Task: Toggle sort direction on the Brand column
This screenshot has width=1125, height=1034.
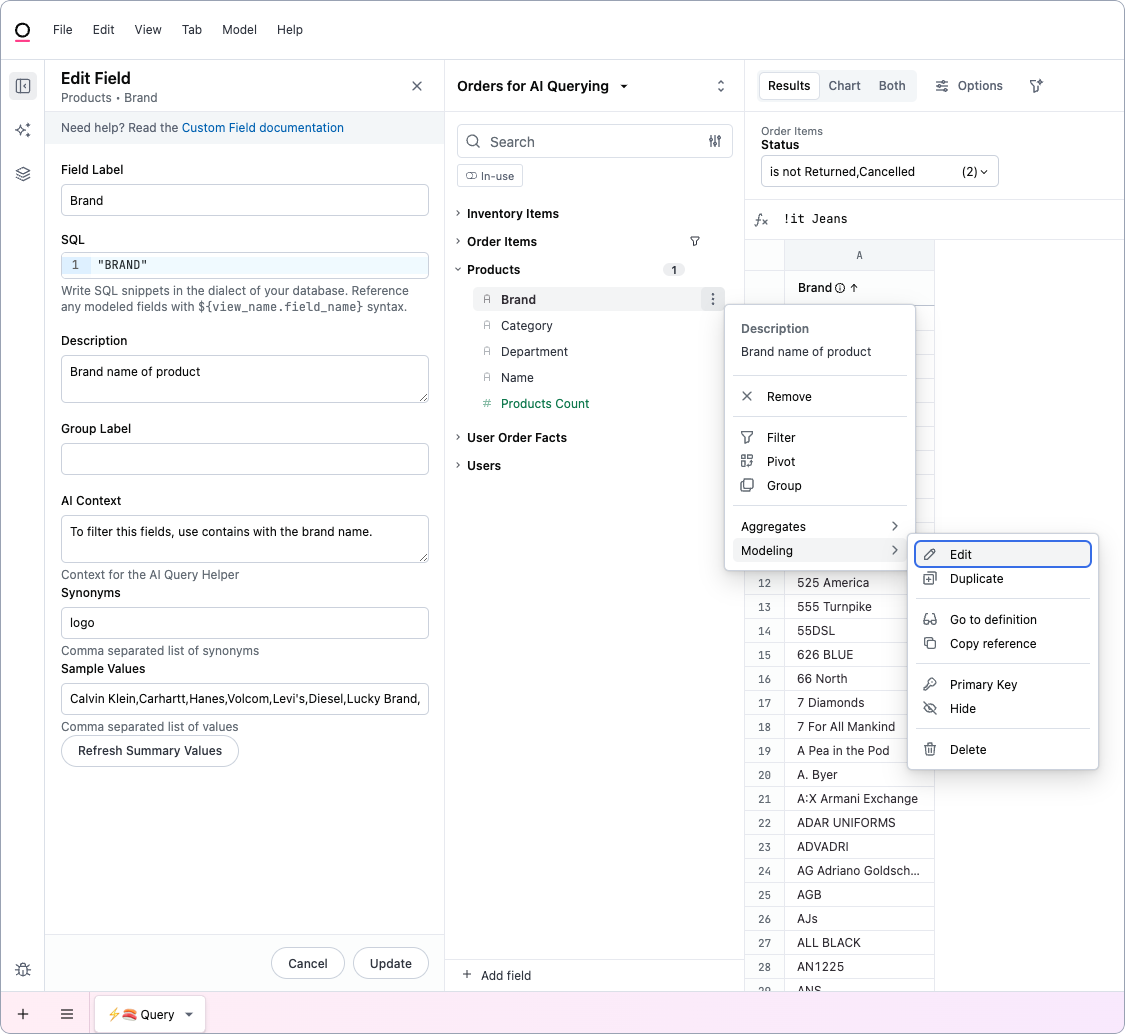Action: pyautogui.click(x=856, y=287)
